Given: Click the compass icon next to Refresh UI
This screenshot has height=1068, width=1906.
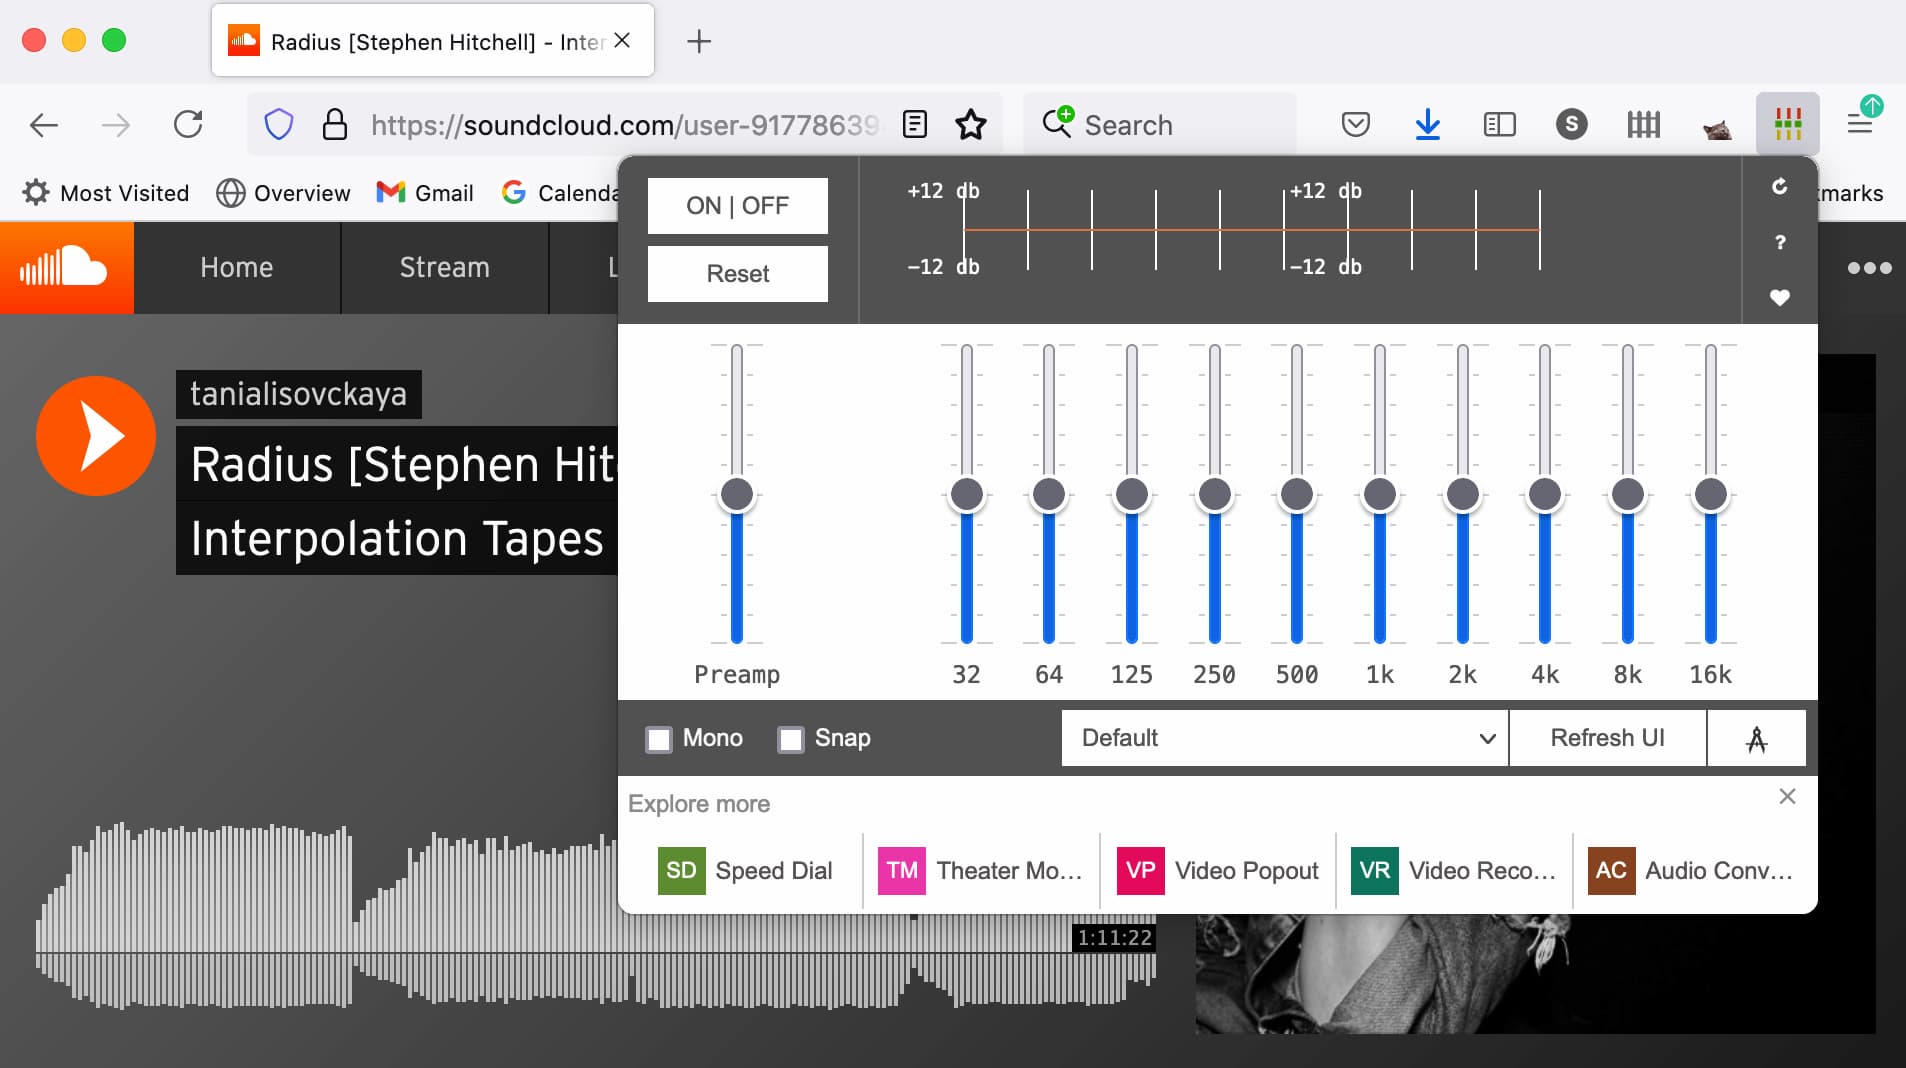Looking at the screenshot, I should 1756,738.
